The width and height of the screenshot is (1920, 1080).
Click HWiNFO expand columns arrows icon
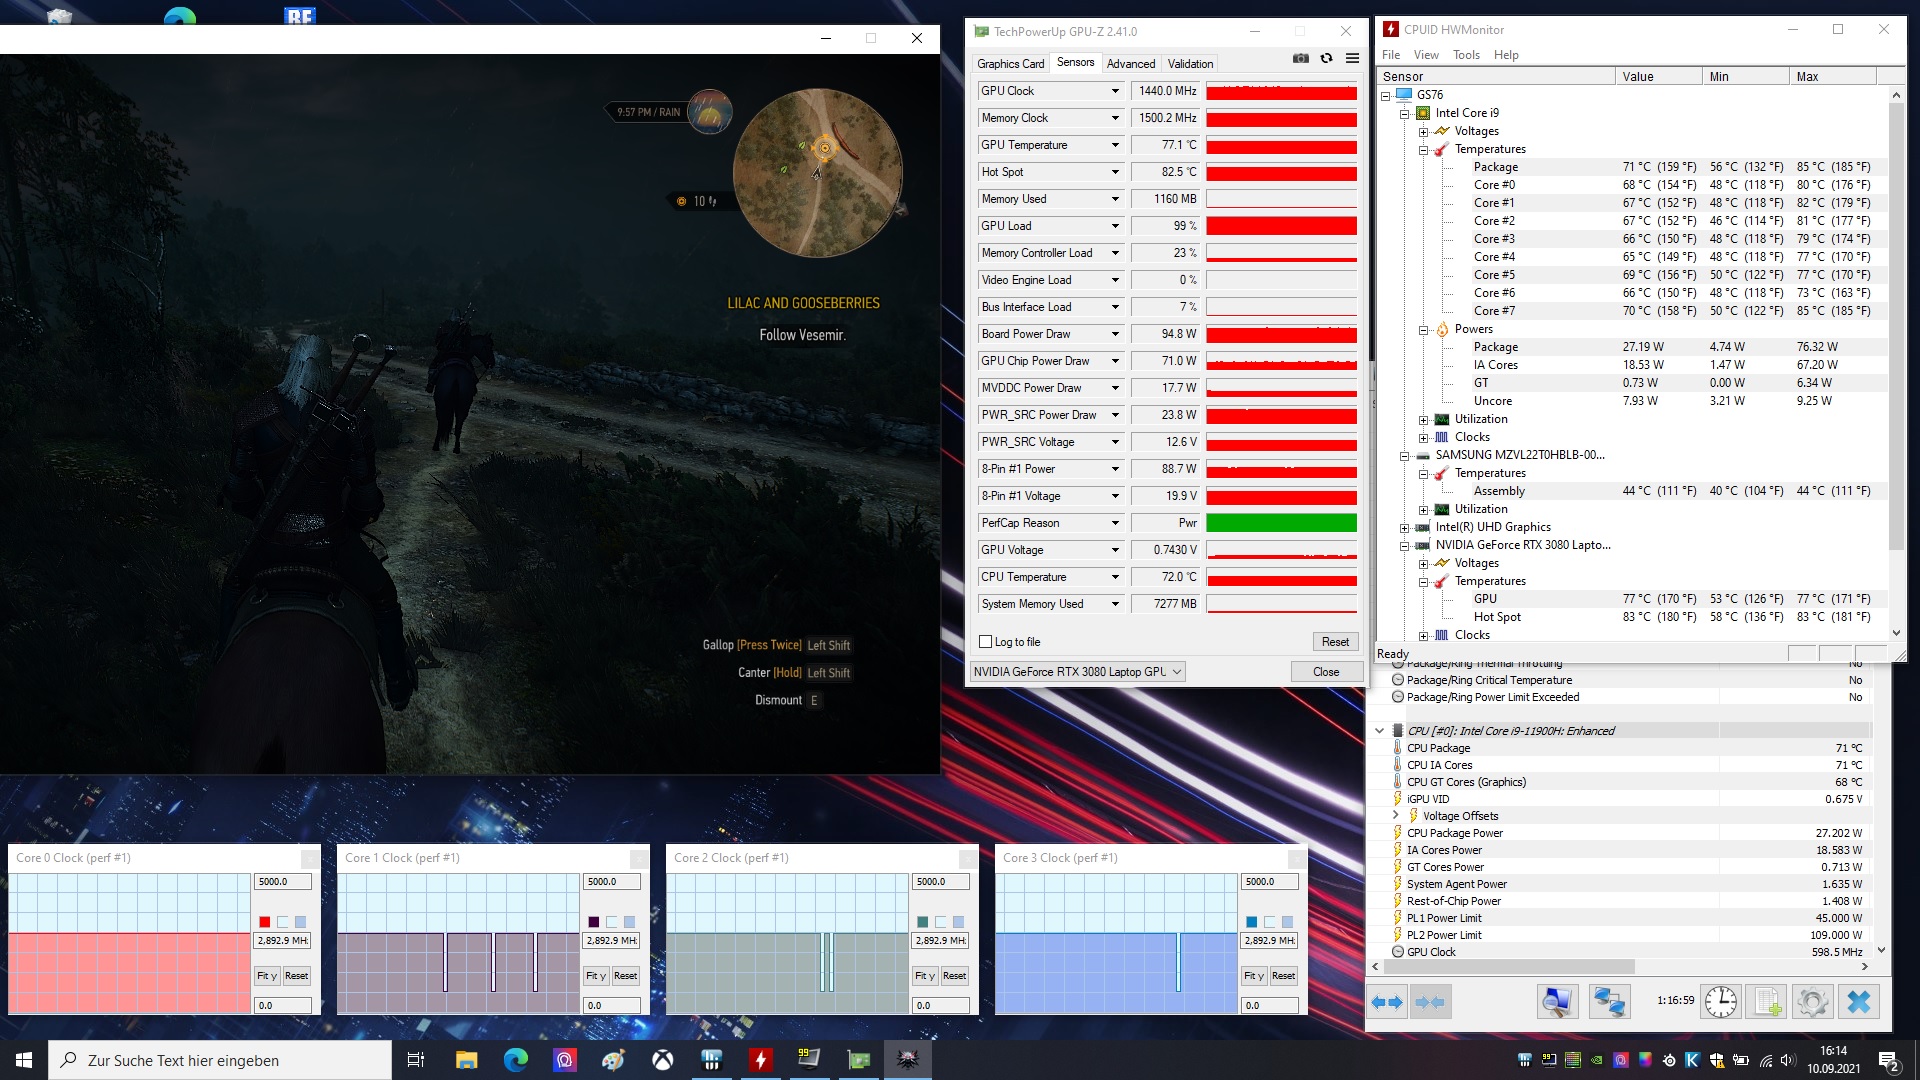1387,1002
